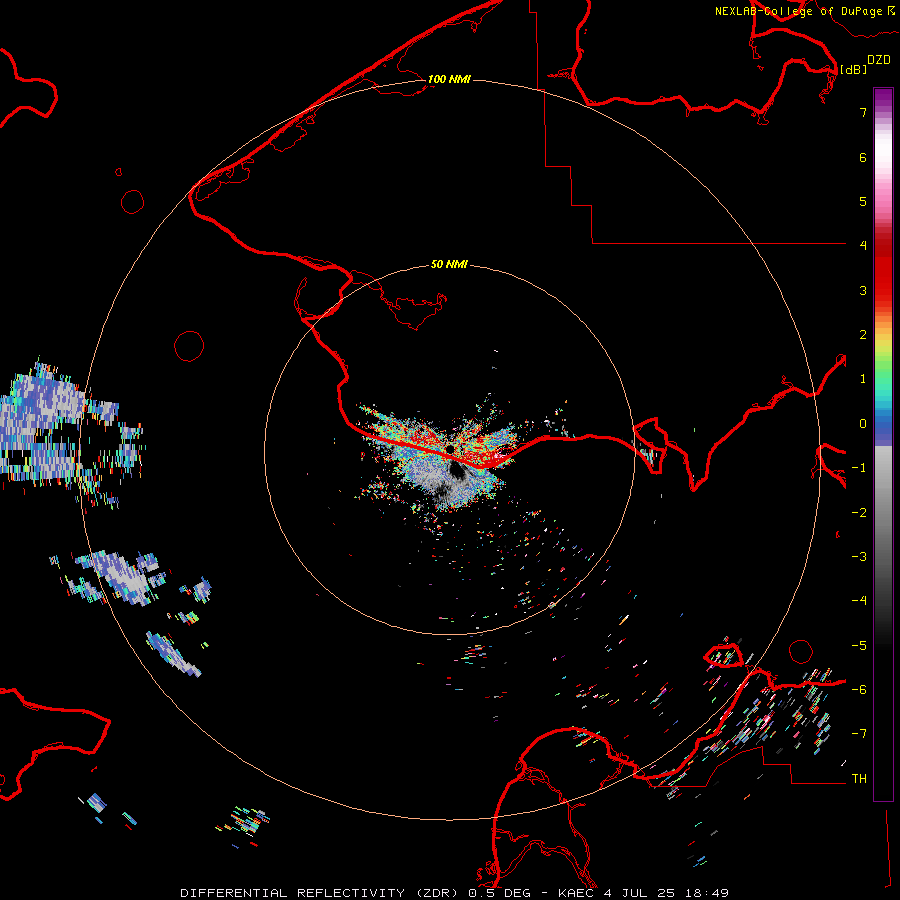Click the 2 dB tick label on the scale
Image resolution: width=900 pixels, height=900 pixels.
863,335
